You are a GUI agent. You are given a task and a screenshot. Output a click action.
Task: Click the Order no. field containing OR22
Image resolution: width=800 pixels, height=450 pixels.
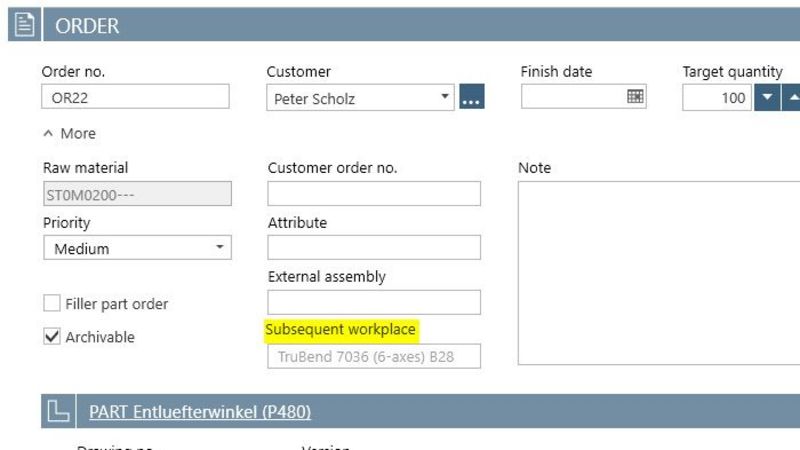(x=135, y=97)
